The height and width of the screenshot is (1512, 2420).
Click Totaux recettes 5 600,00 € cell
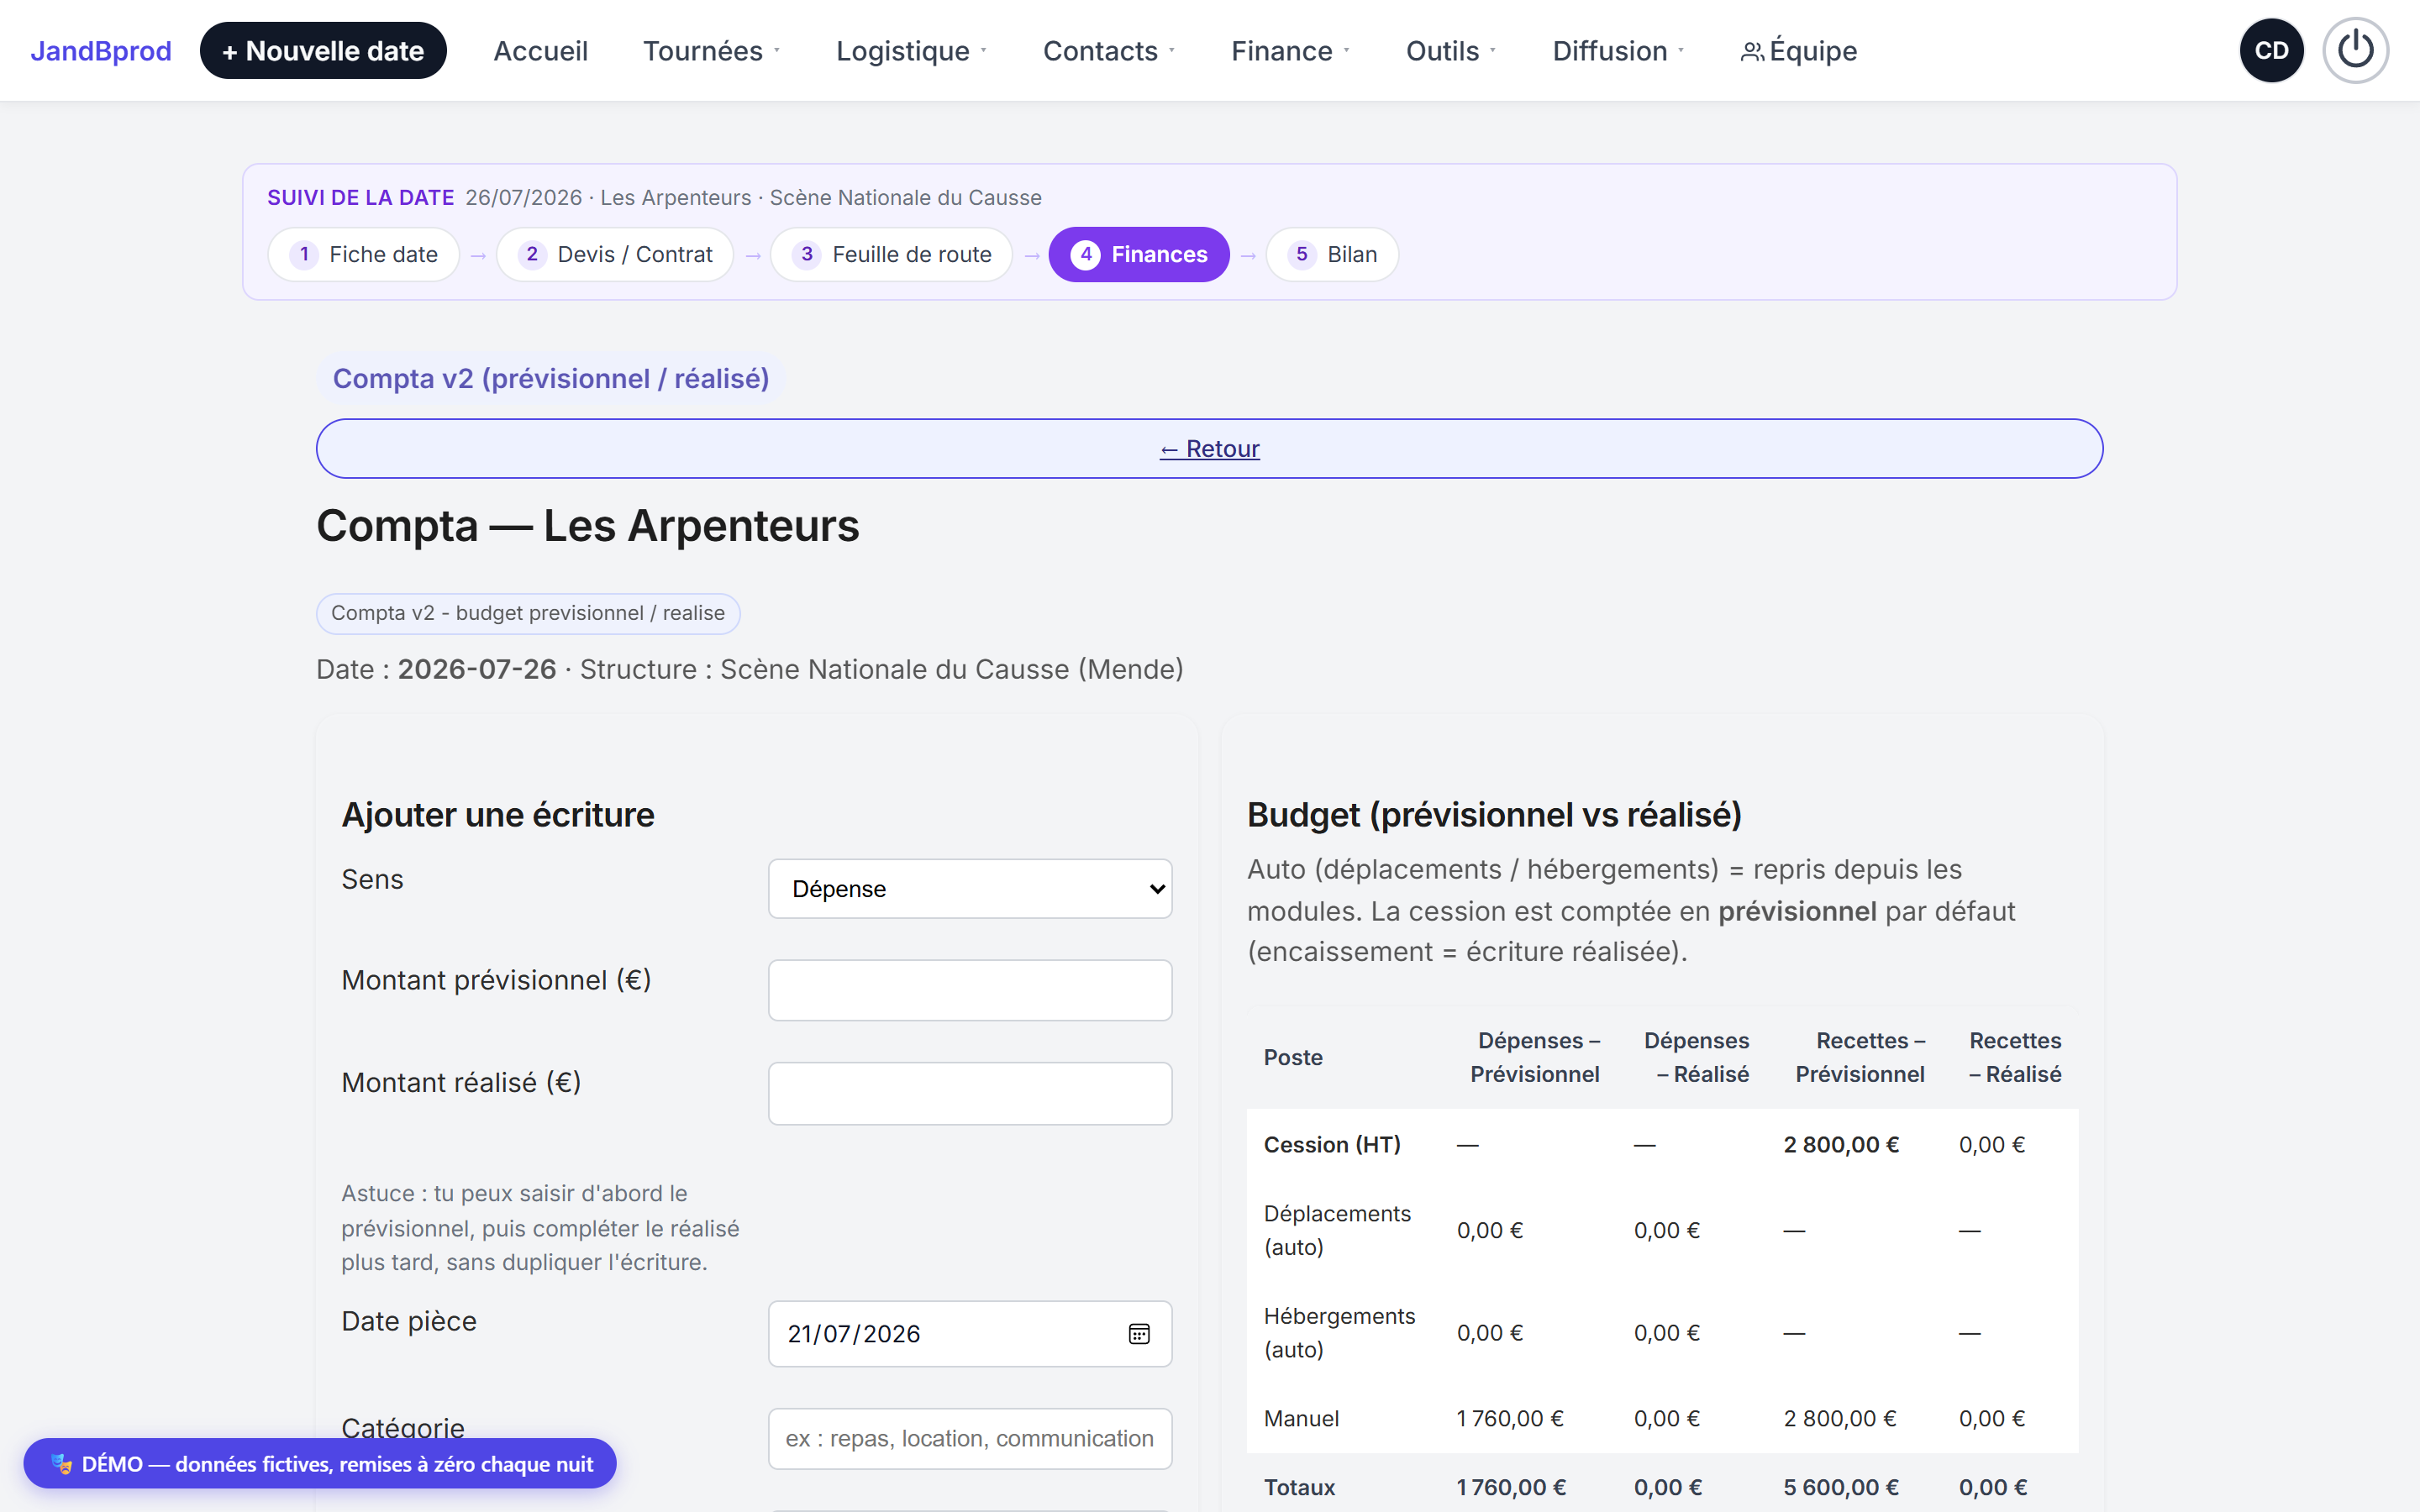click(1841, 1487)
